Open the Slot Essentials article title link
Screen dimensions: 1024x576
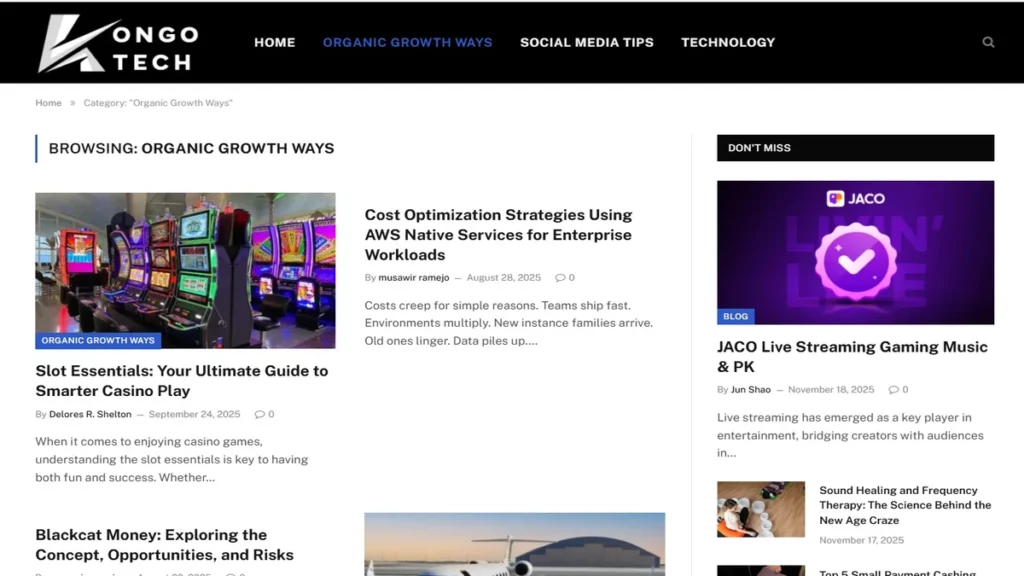pyautogui.click(x=182, y=380)
